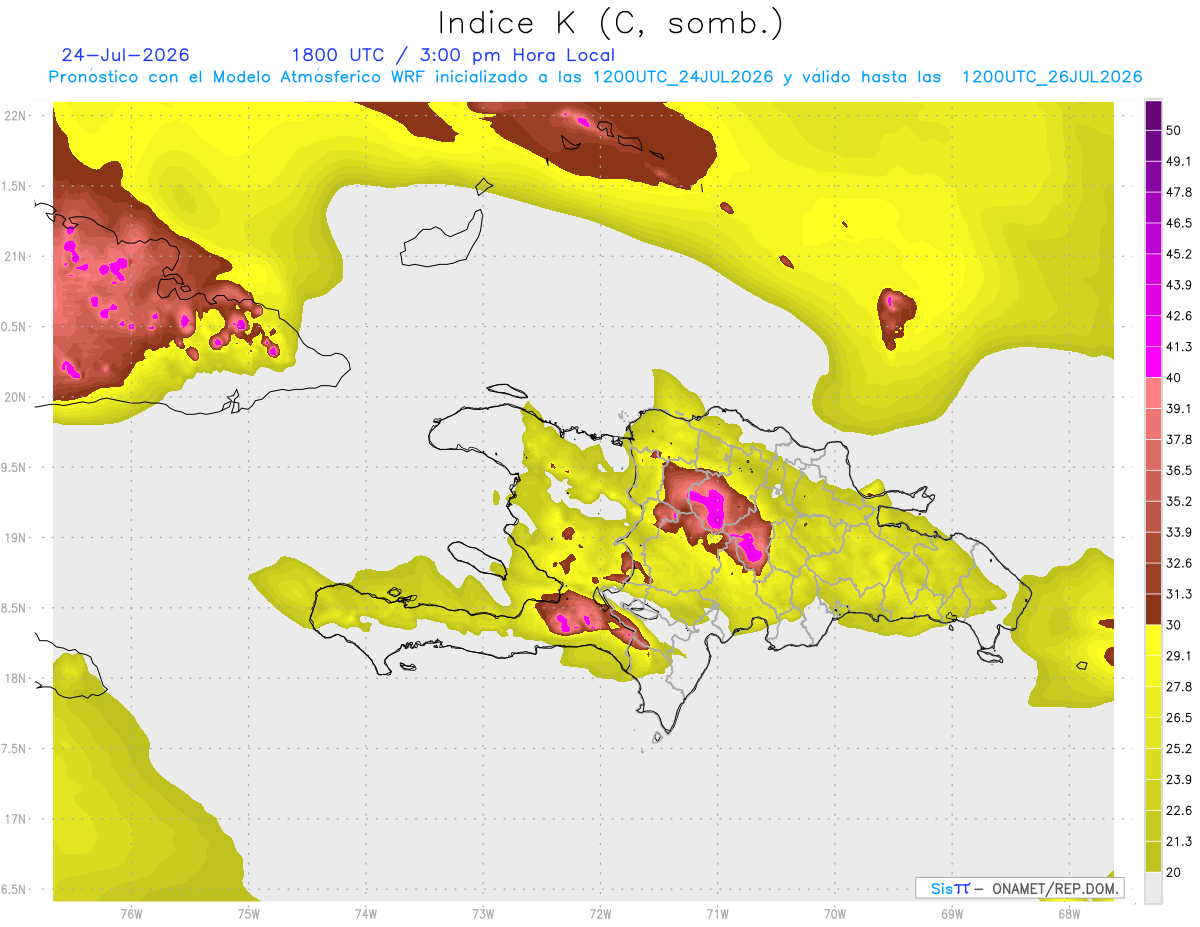
Task: Click the map title "Indice K (C, somb.)"
Action: click(610, 23)
